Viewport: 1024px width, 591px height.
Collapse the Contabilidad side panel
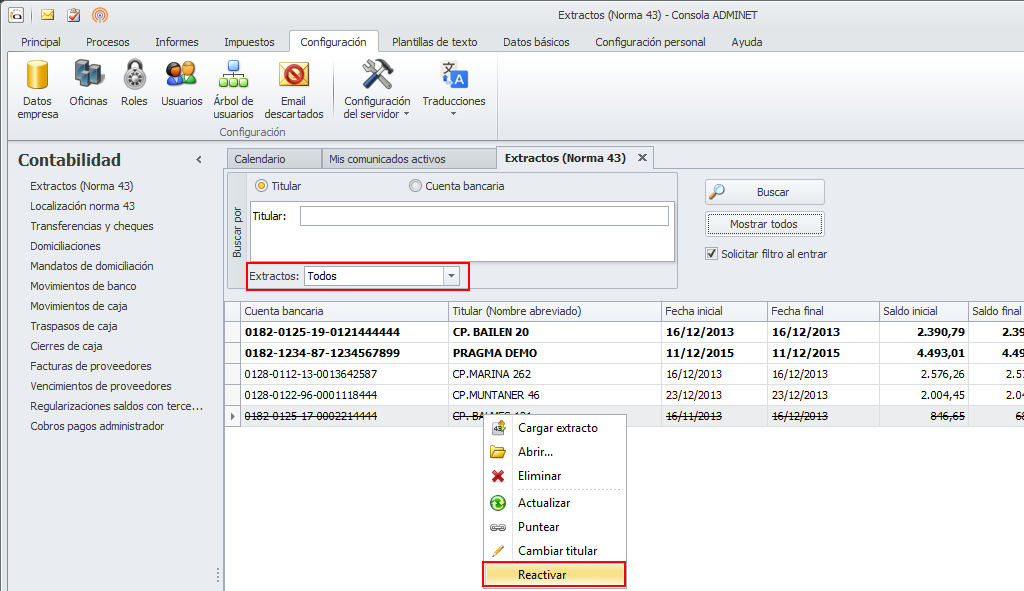point(198,160)
